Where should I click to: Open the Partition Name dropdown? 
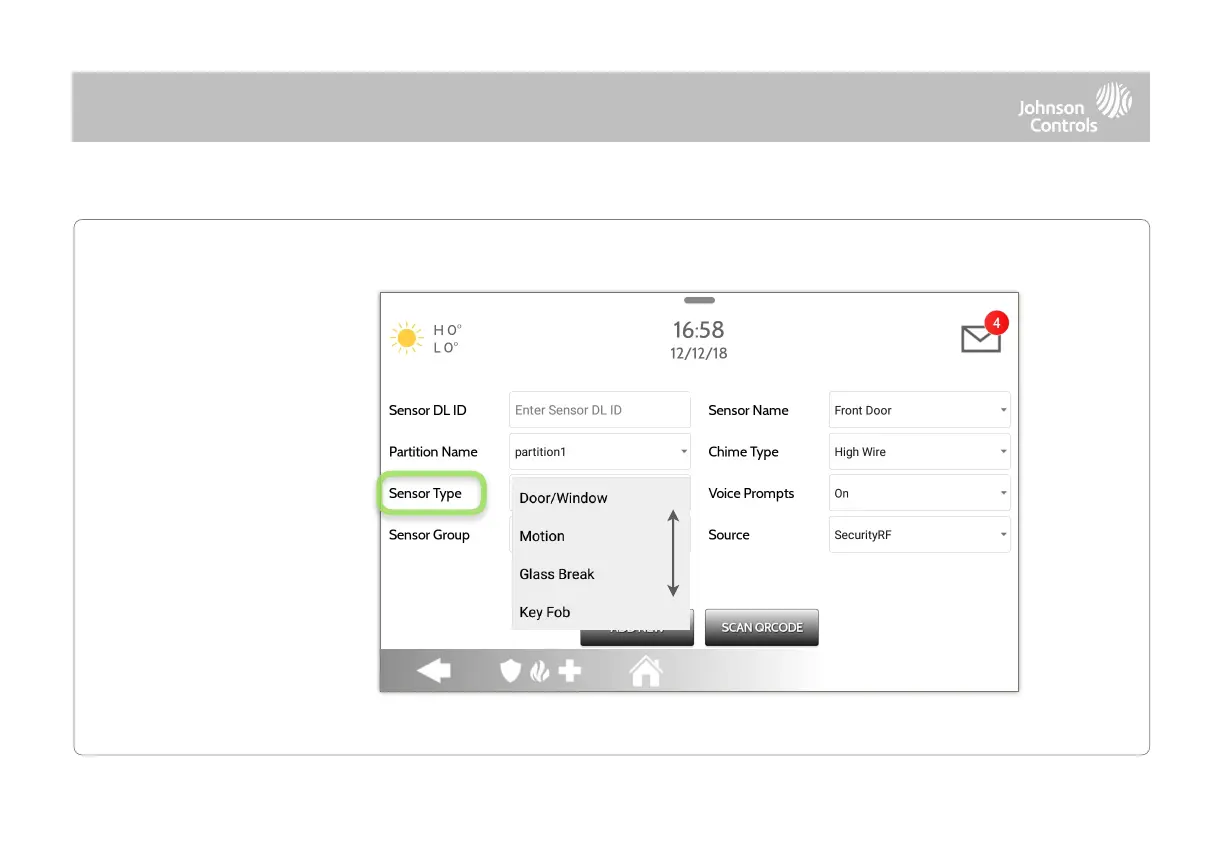pyautogui.click(x=600, y=452)
